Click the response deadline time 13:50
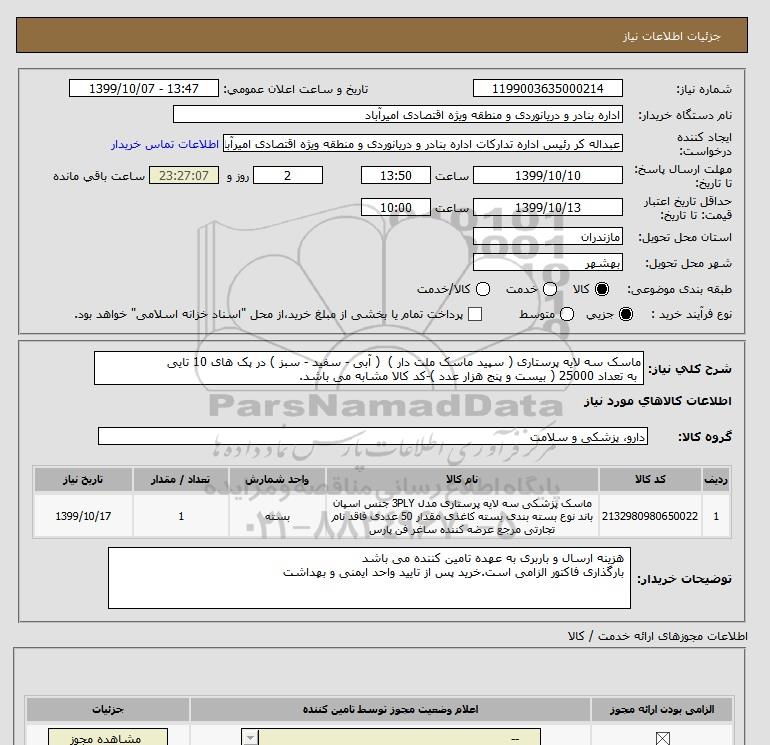The height and width of the screenshot is (745, 770). click(x=396, y=175)
